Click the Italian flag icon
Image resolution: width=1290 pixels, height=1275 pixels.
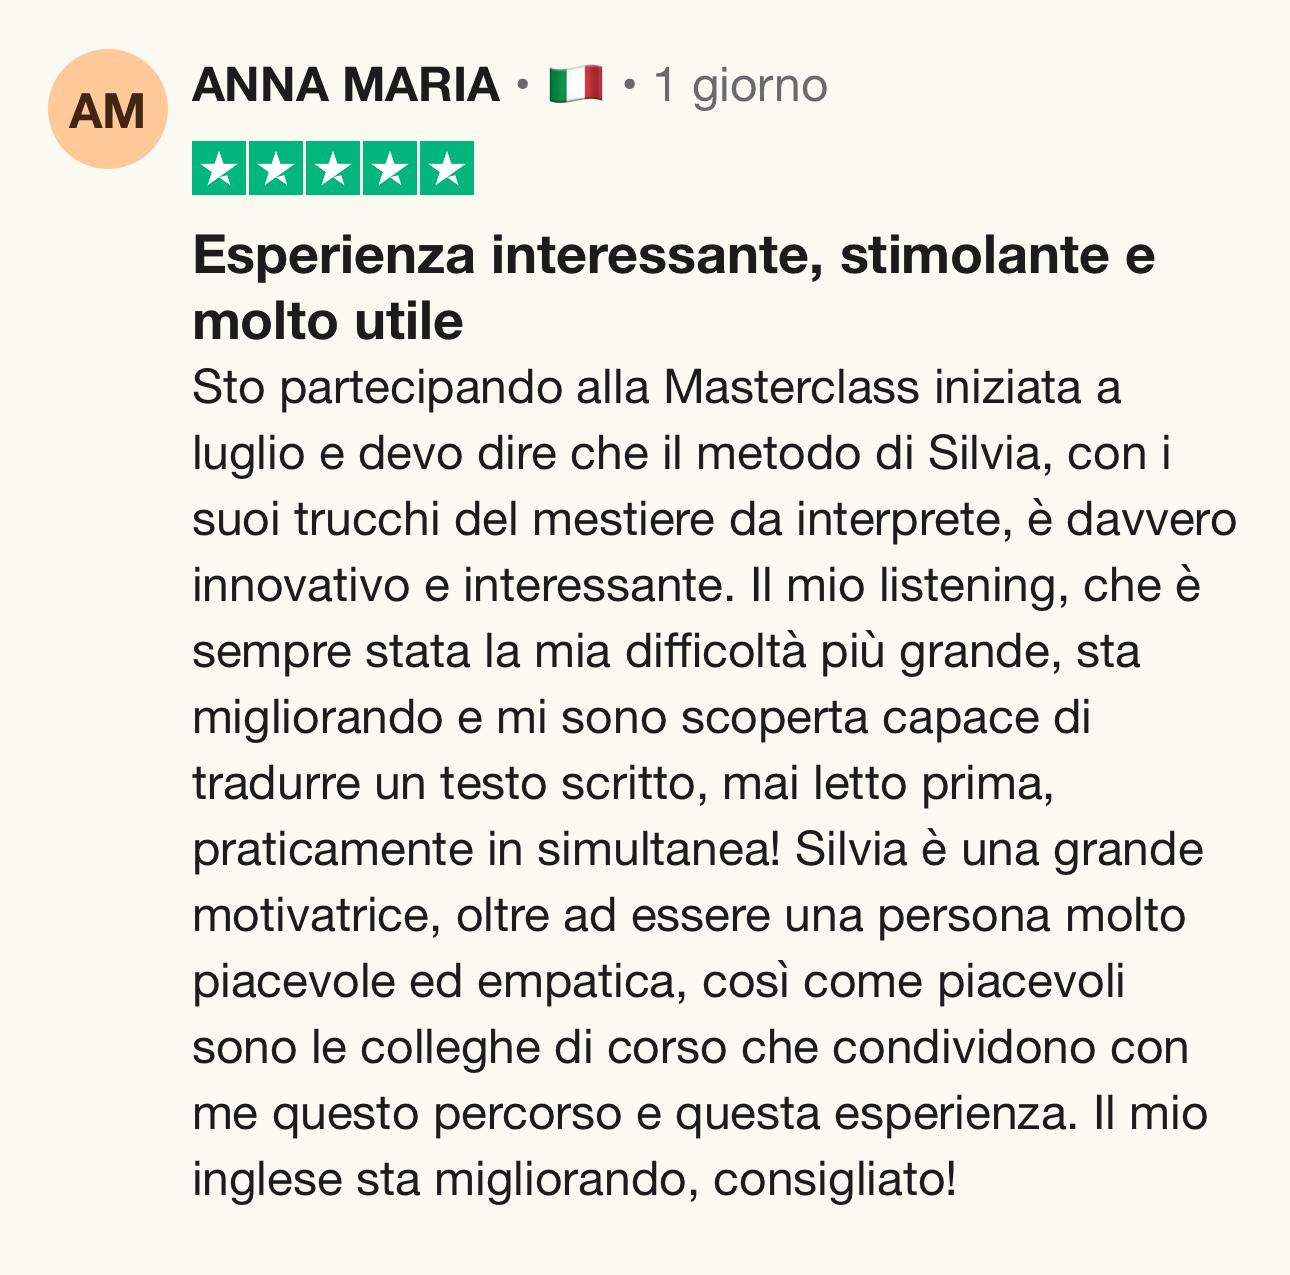576,85
